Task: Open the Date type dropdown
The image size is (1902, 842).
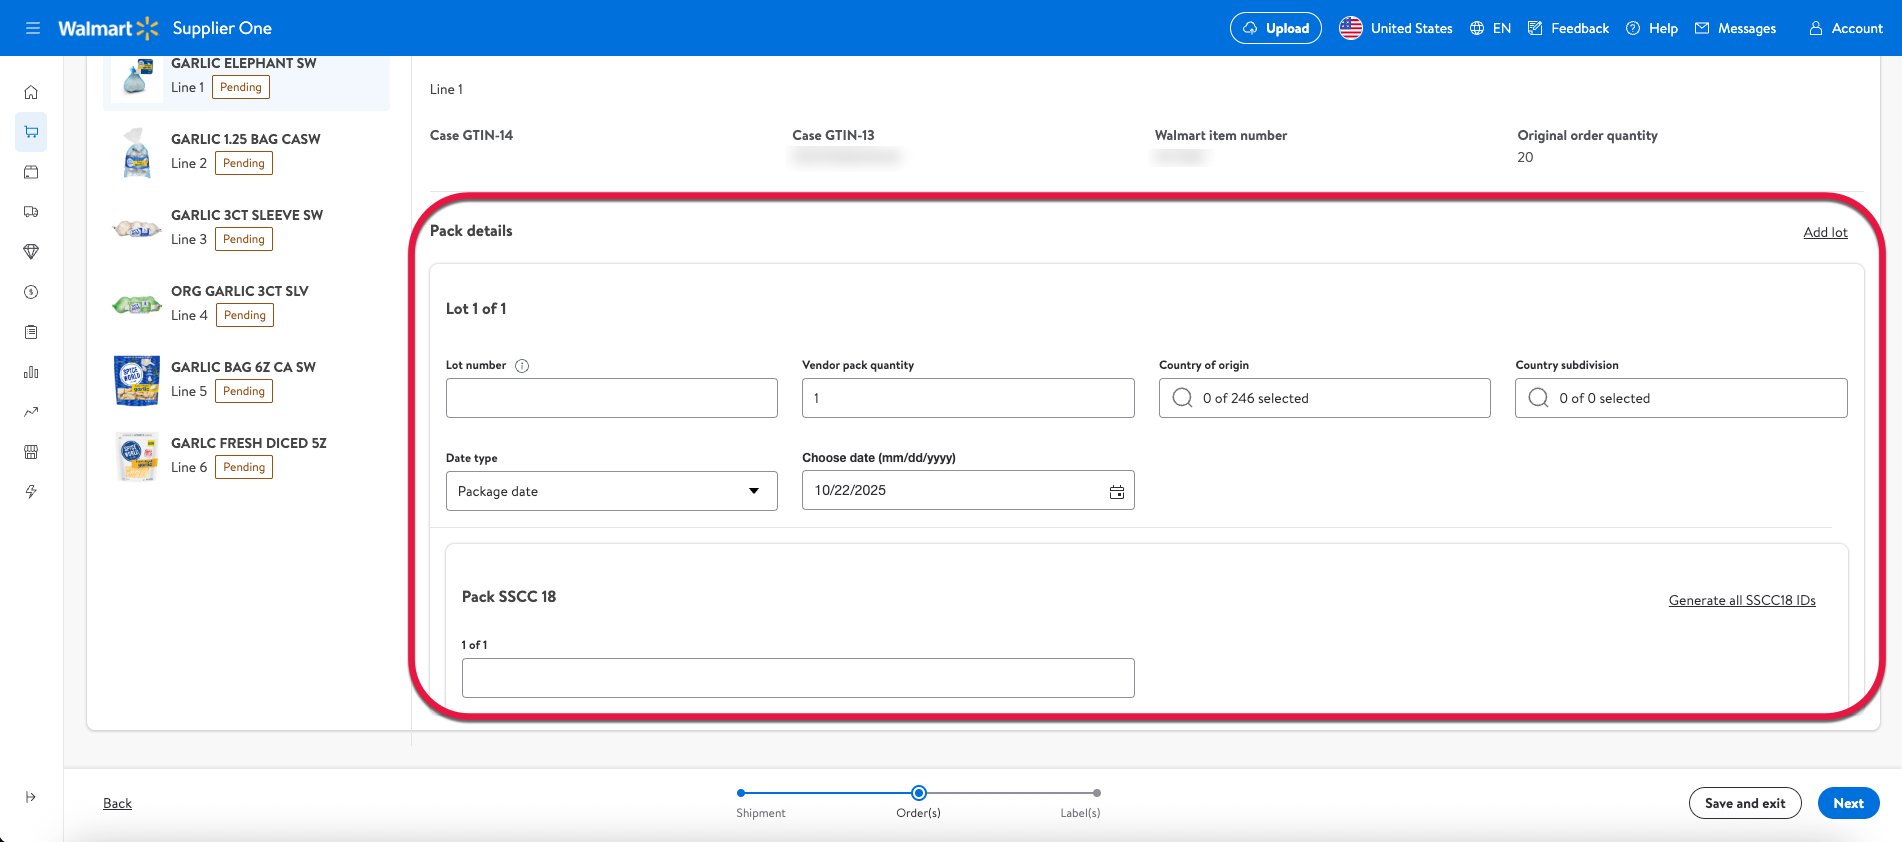Action: click(x=611, y=491)
